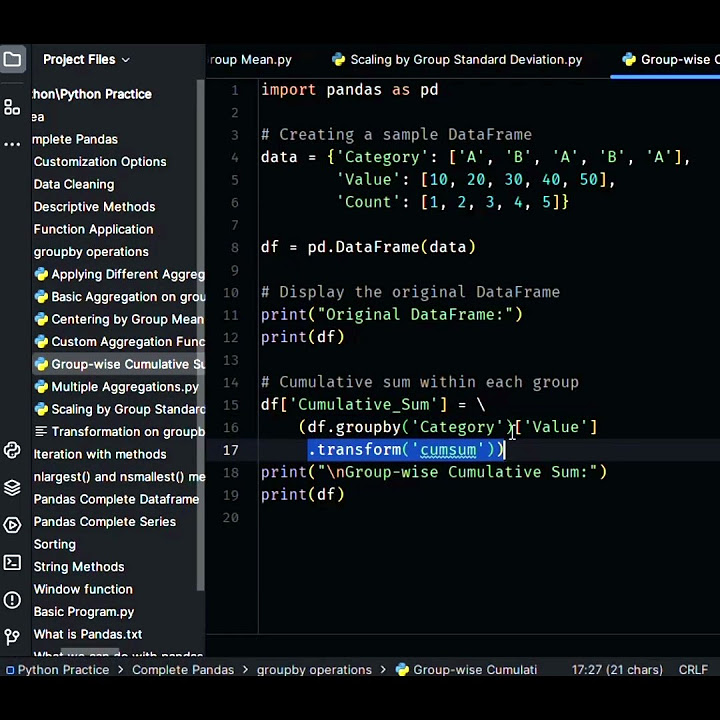Expand Iteration with methods folder
Screen dimensions: 720x720
100,454
